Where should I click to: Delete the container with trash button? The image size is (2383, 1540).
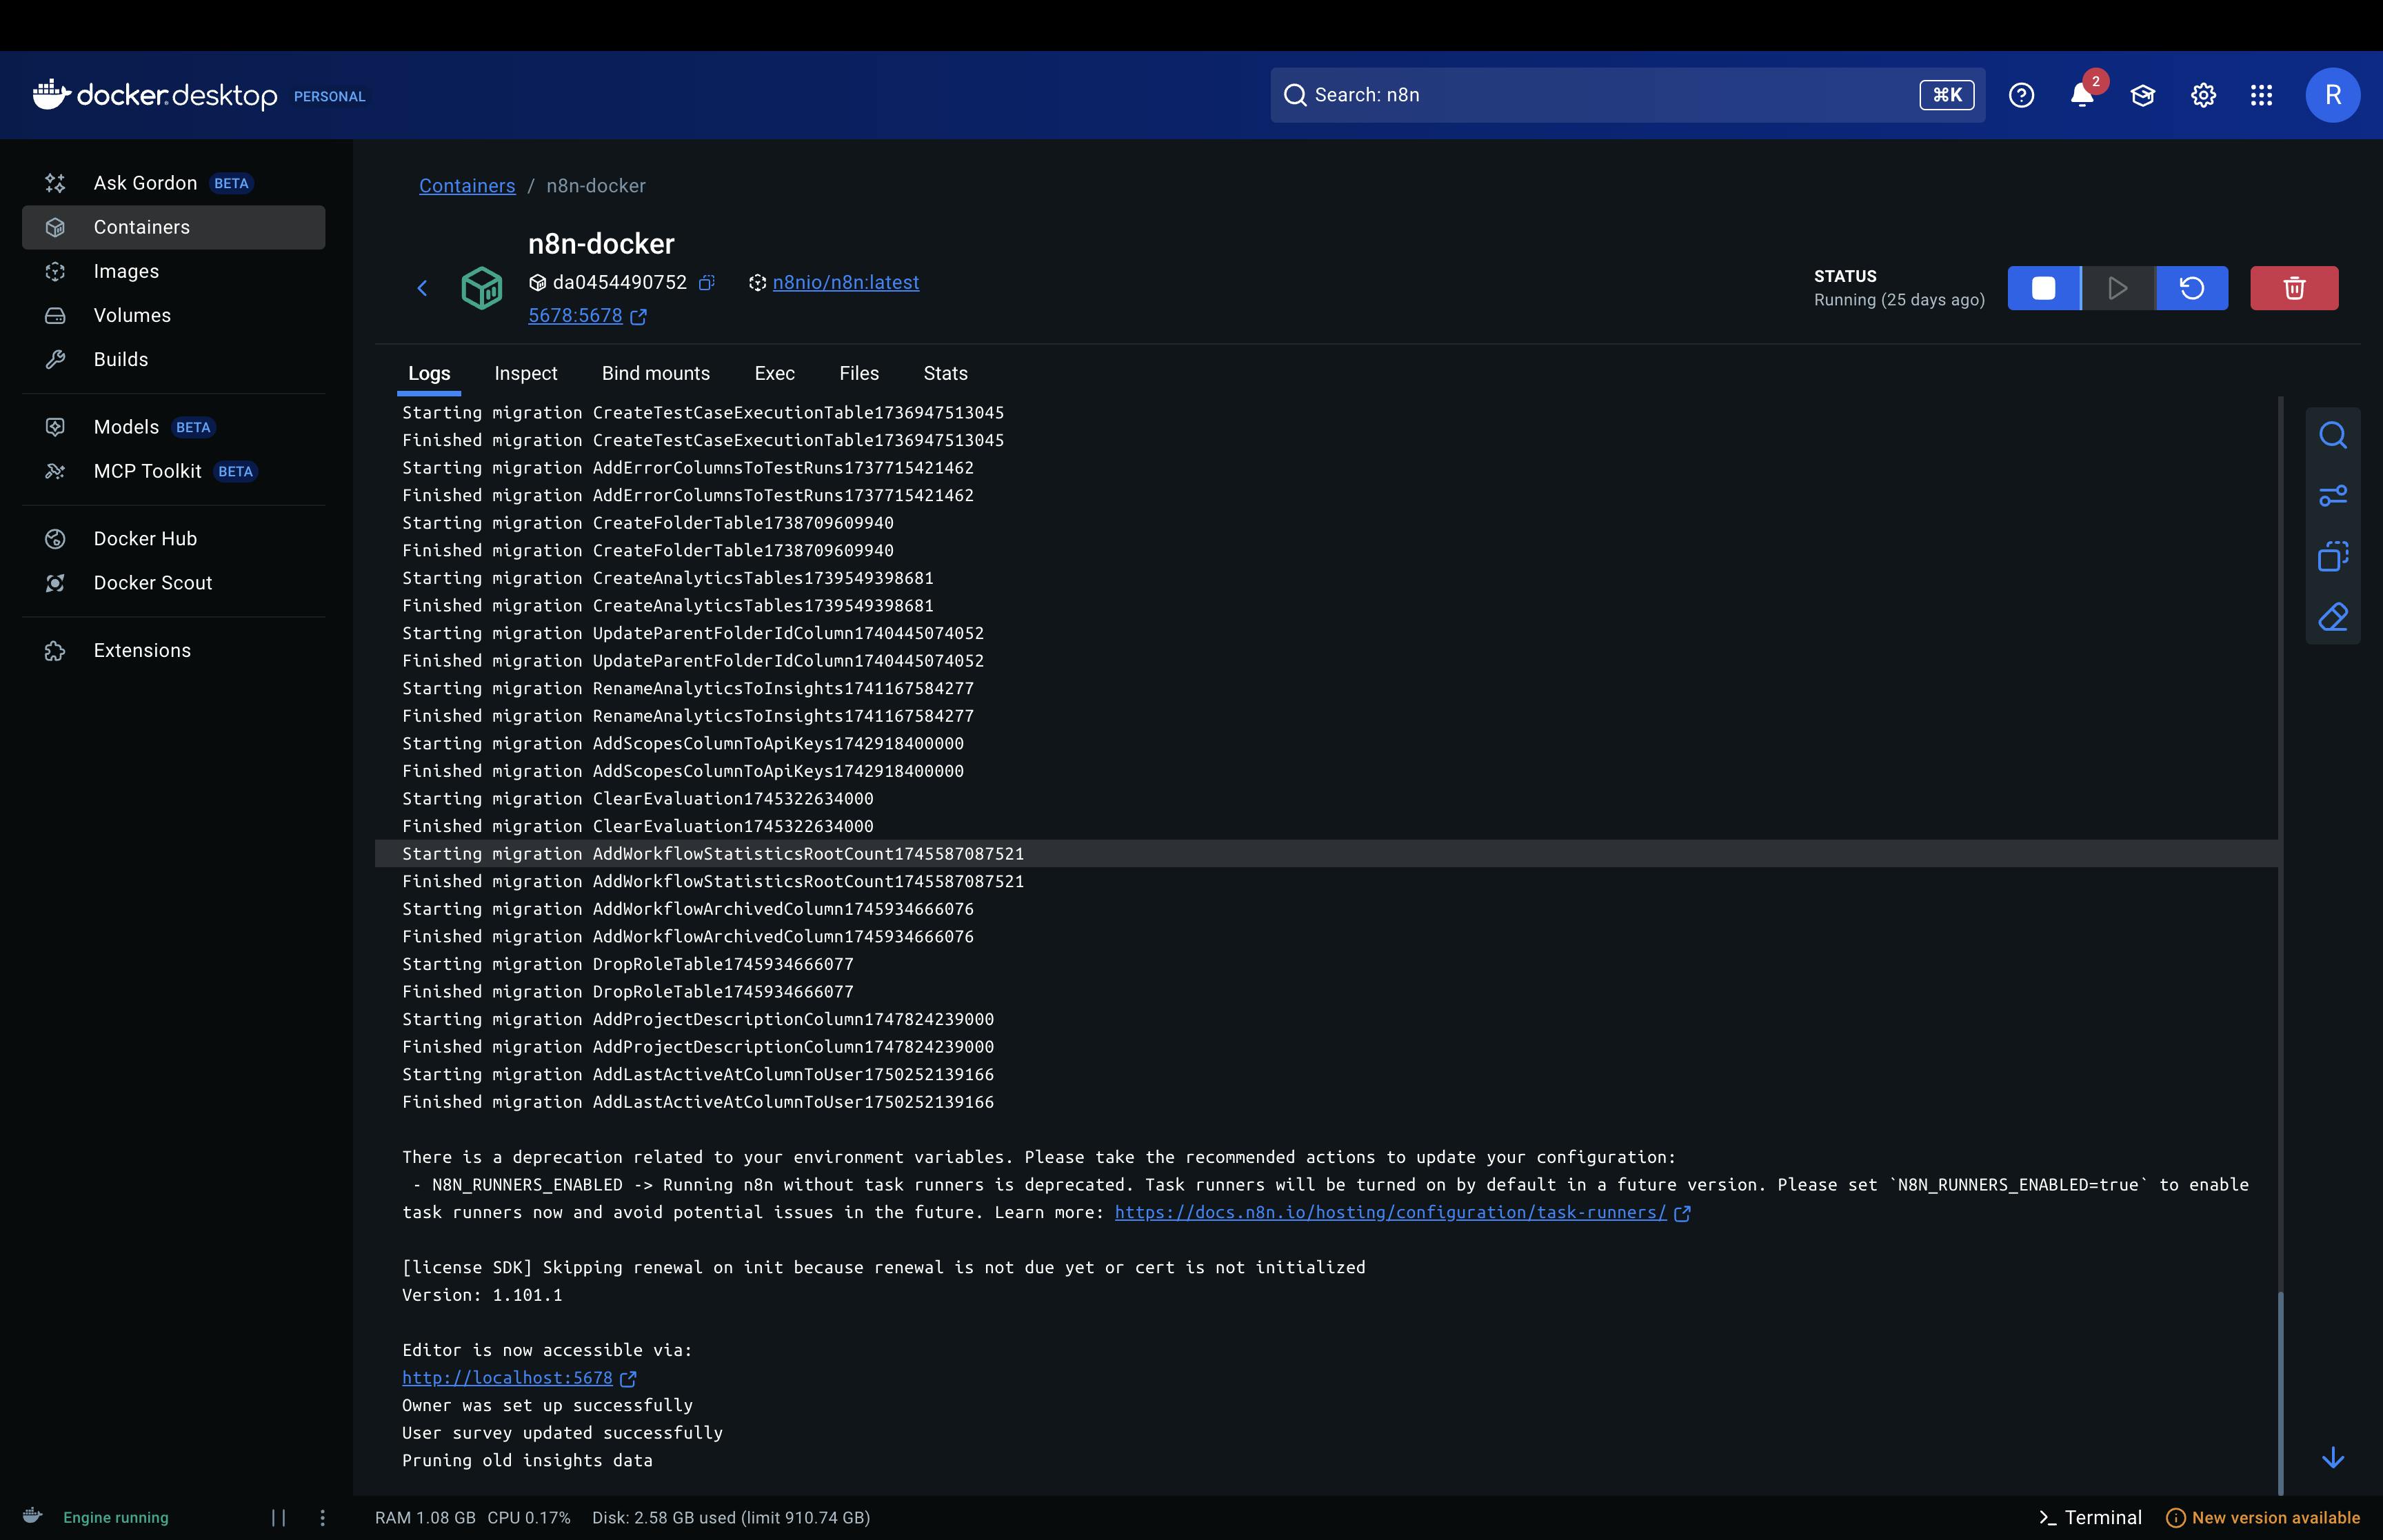[x=2293, y=288]
